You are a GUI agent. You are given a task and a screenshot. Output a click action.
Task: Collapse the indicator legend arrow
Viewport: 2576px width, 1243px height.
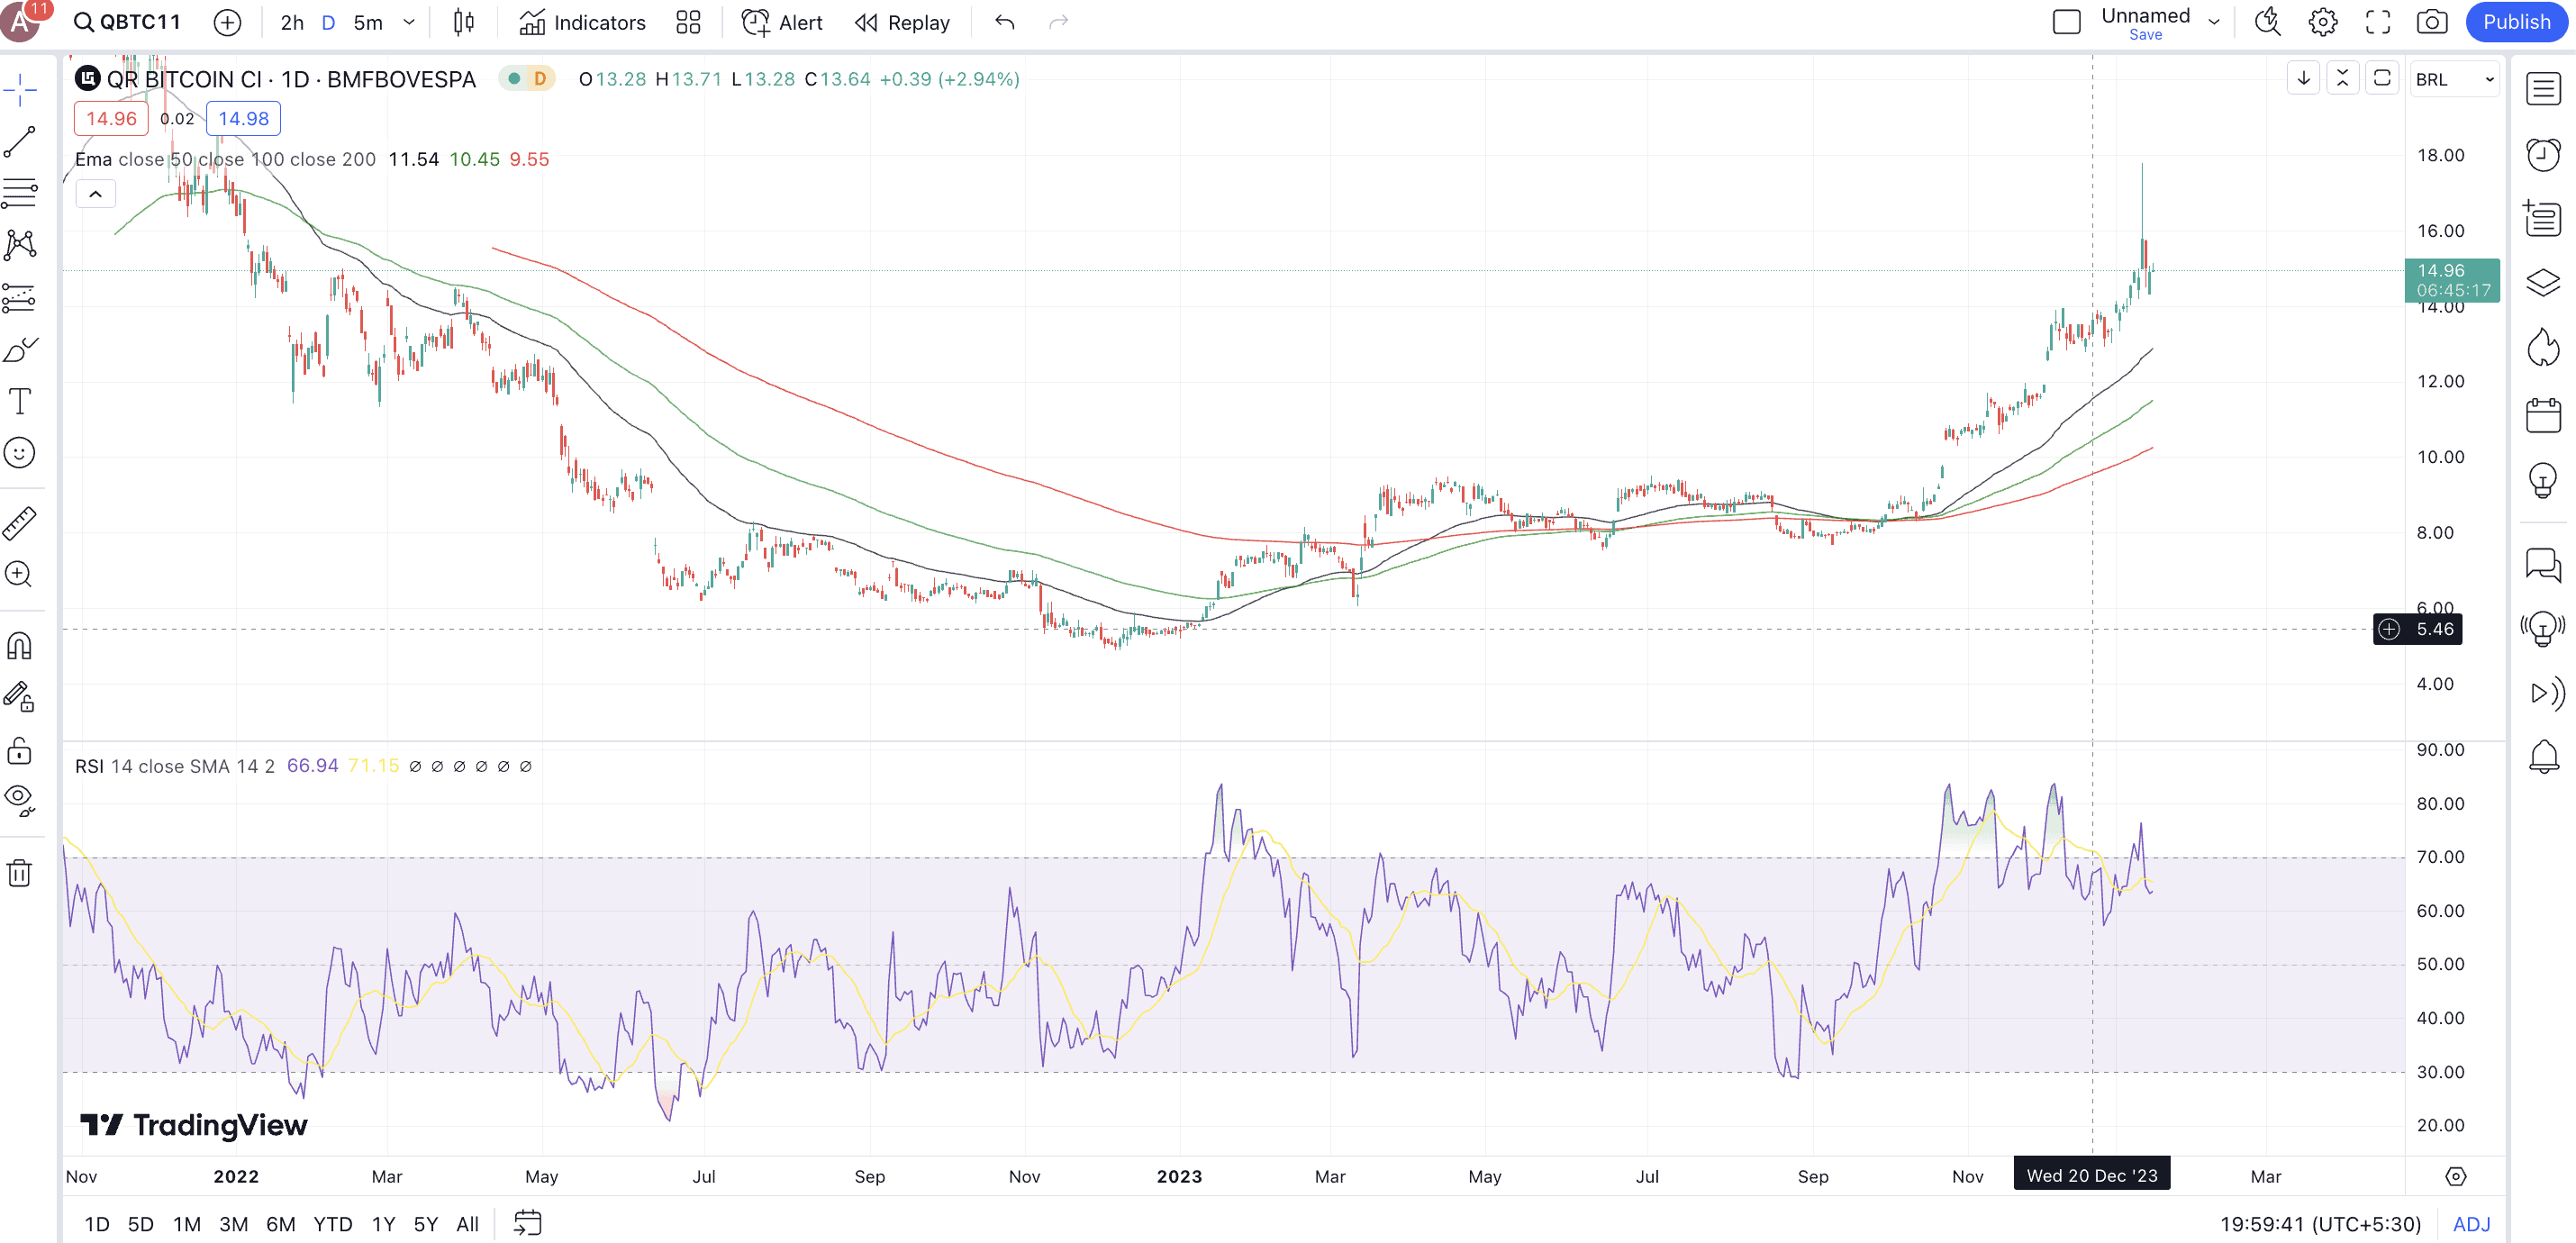coord(96,194)
